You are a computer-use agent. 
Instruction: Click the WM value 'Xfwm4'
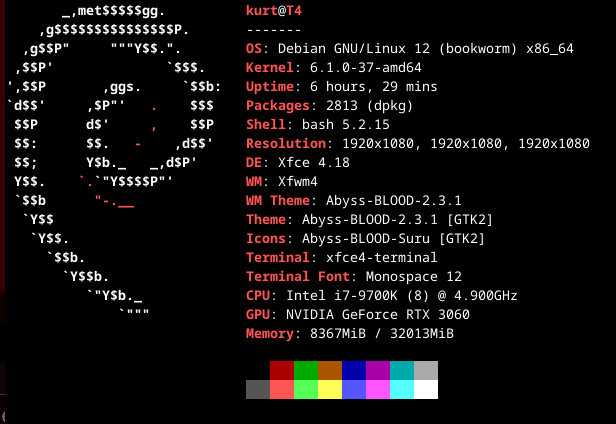pos(298,182)
